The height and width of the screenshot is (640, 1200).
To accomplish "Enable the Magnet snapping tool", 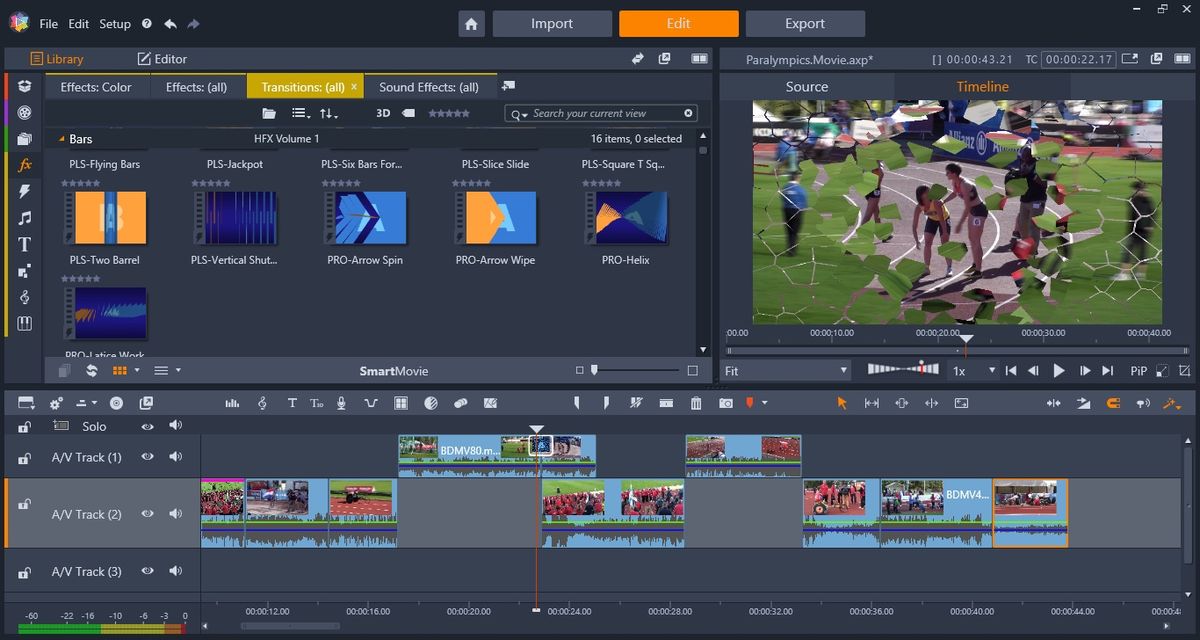I will pos(1112,403).
